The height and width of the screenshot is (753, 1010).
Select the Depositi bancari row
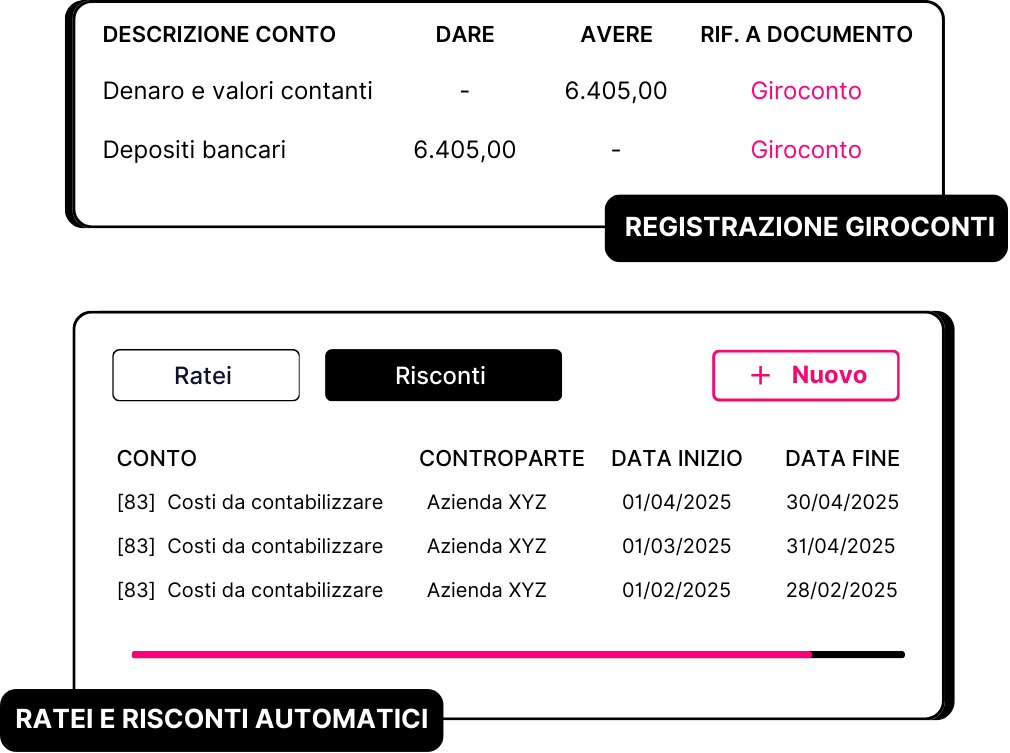point(508,150)
